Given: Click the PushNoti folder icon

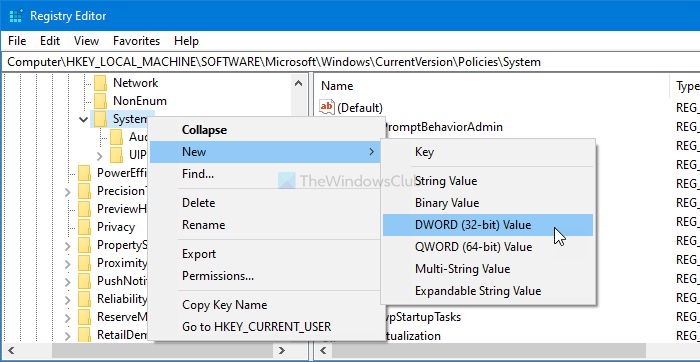Looking at the screenshot, I should pos(84,281).
